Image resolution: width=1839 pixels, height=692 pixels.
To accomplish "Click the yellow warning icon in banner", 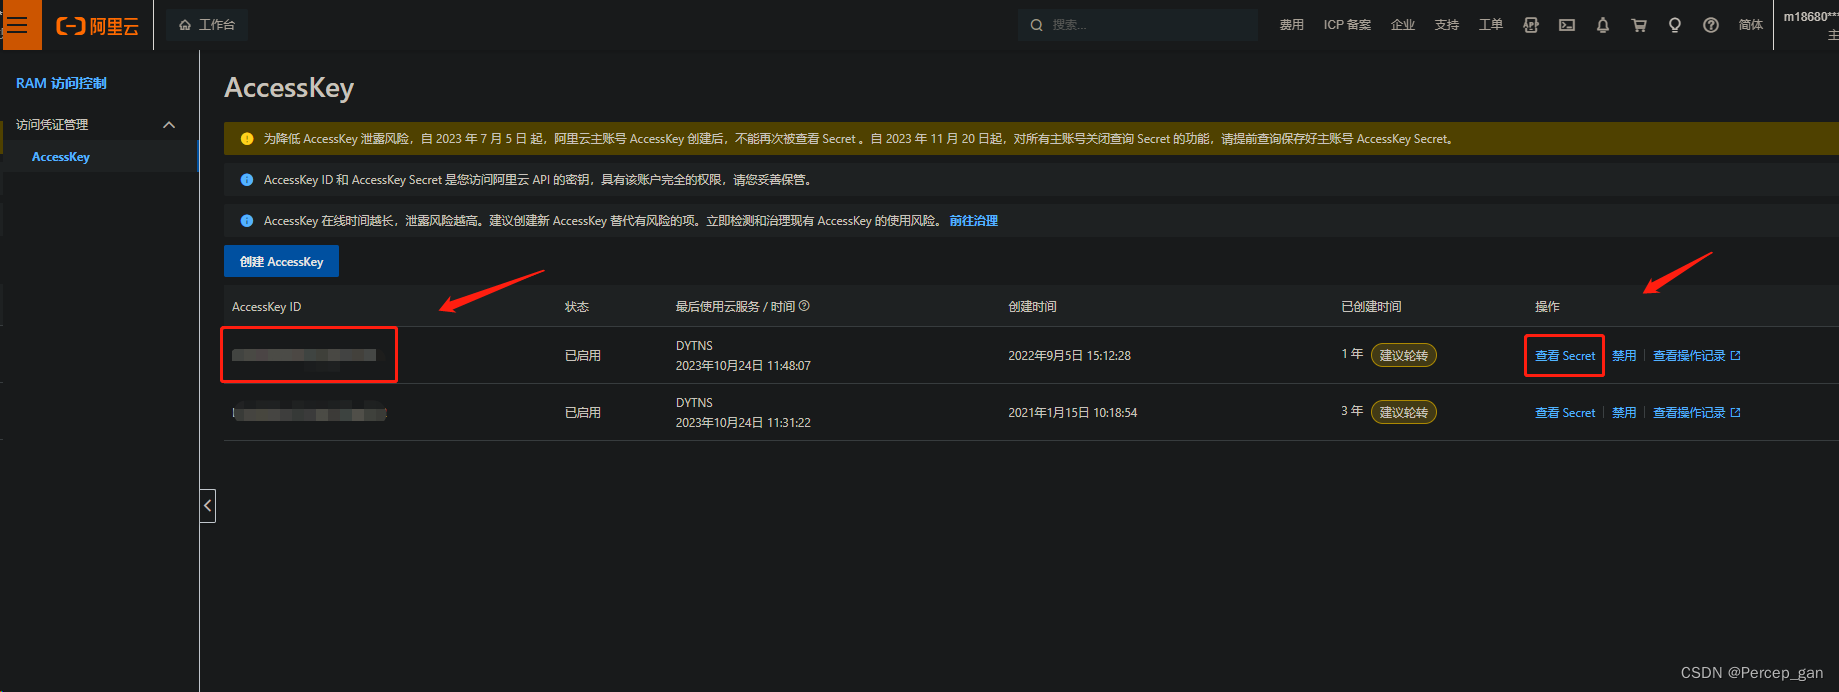I will 247,139.
